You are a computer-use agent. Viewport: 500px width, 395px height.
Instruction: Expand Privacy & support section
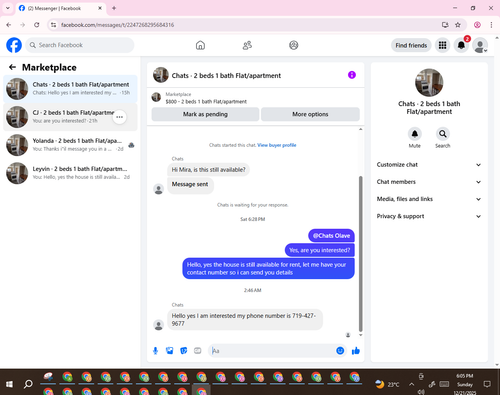pos(429,216)
